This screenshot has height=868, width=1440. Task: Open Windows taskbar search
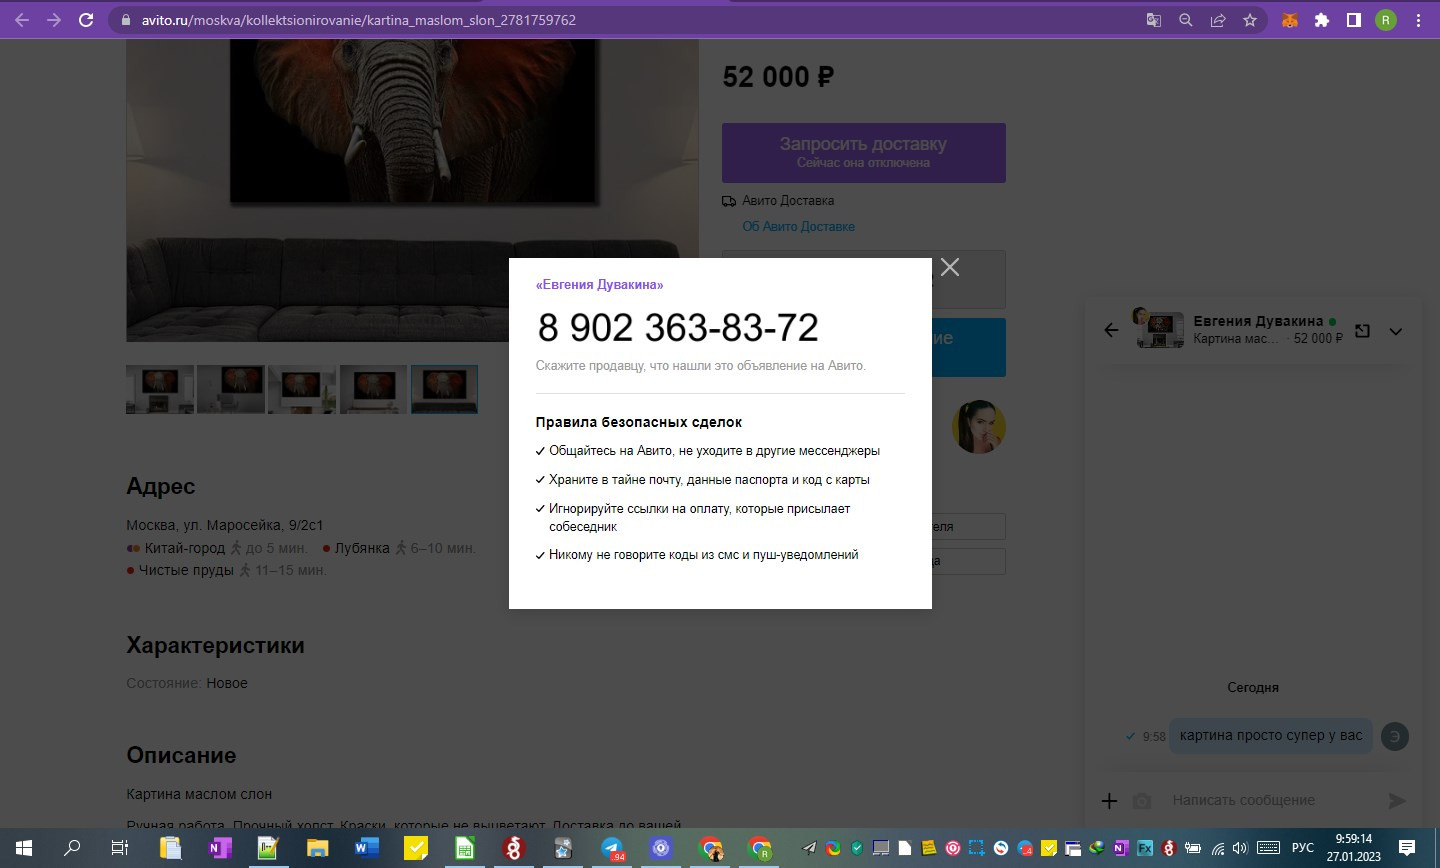(72, 848)
